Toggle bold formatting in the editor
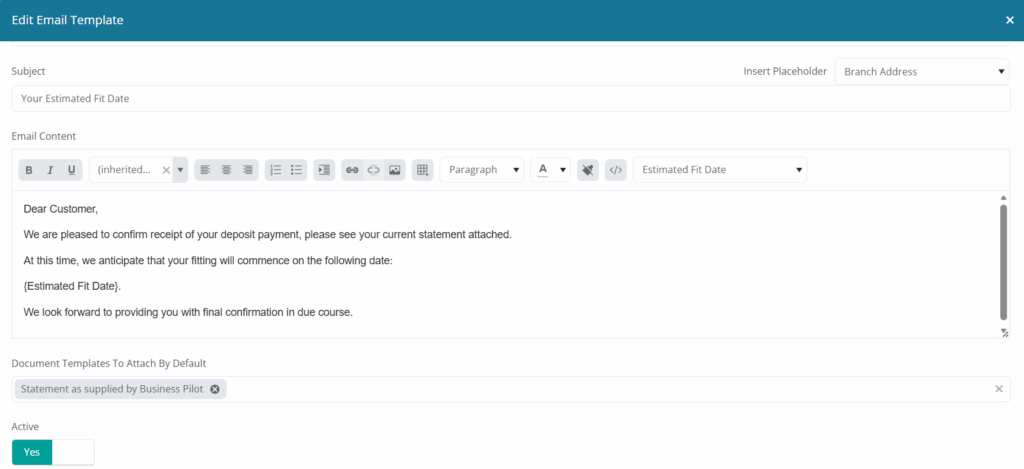This screenshot has width=1024, height=469. pos(29,170)
